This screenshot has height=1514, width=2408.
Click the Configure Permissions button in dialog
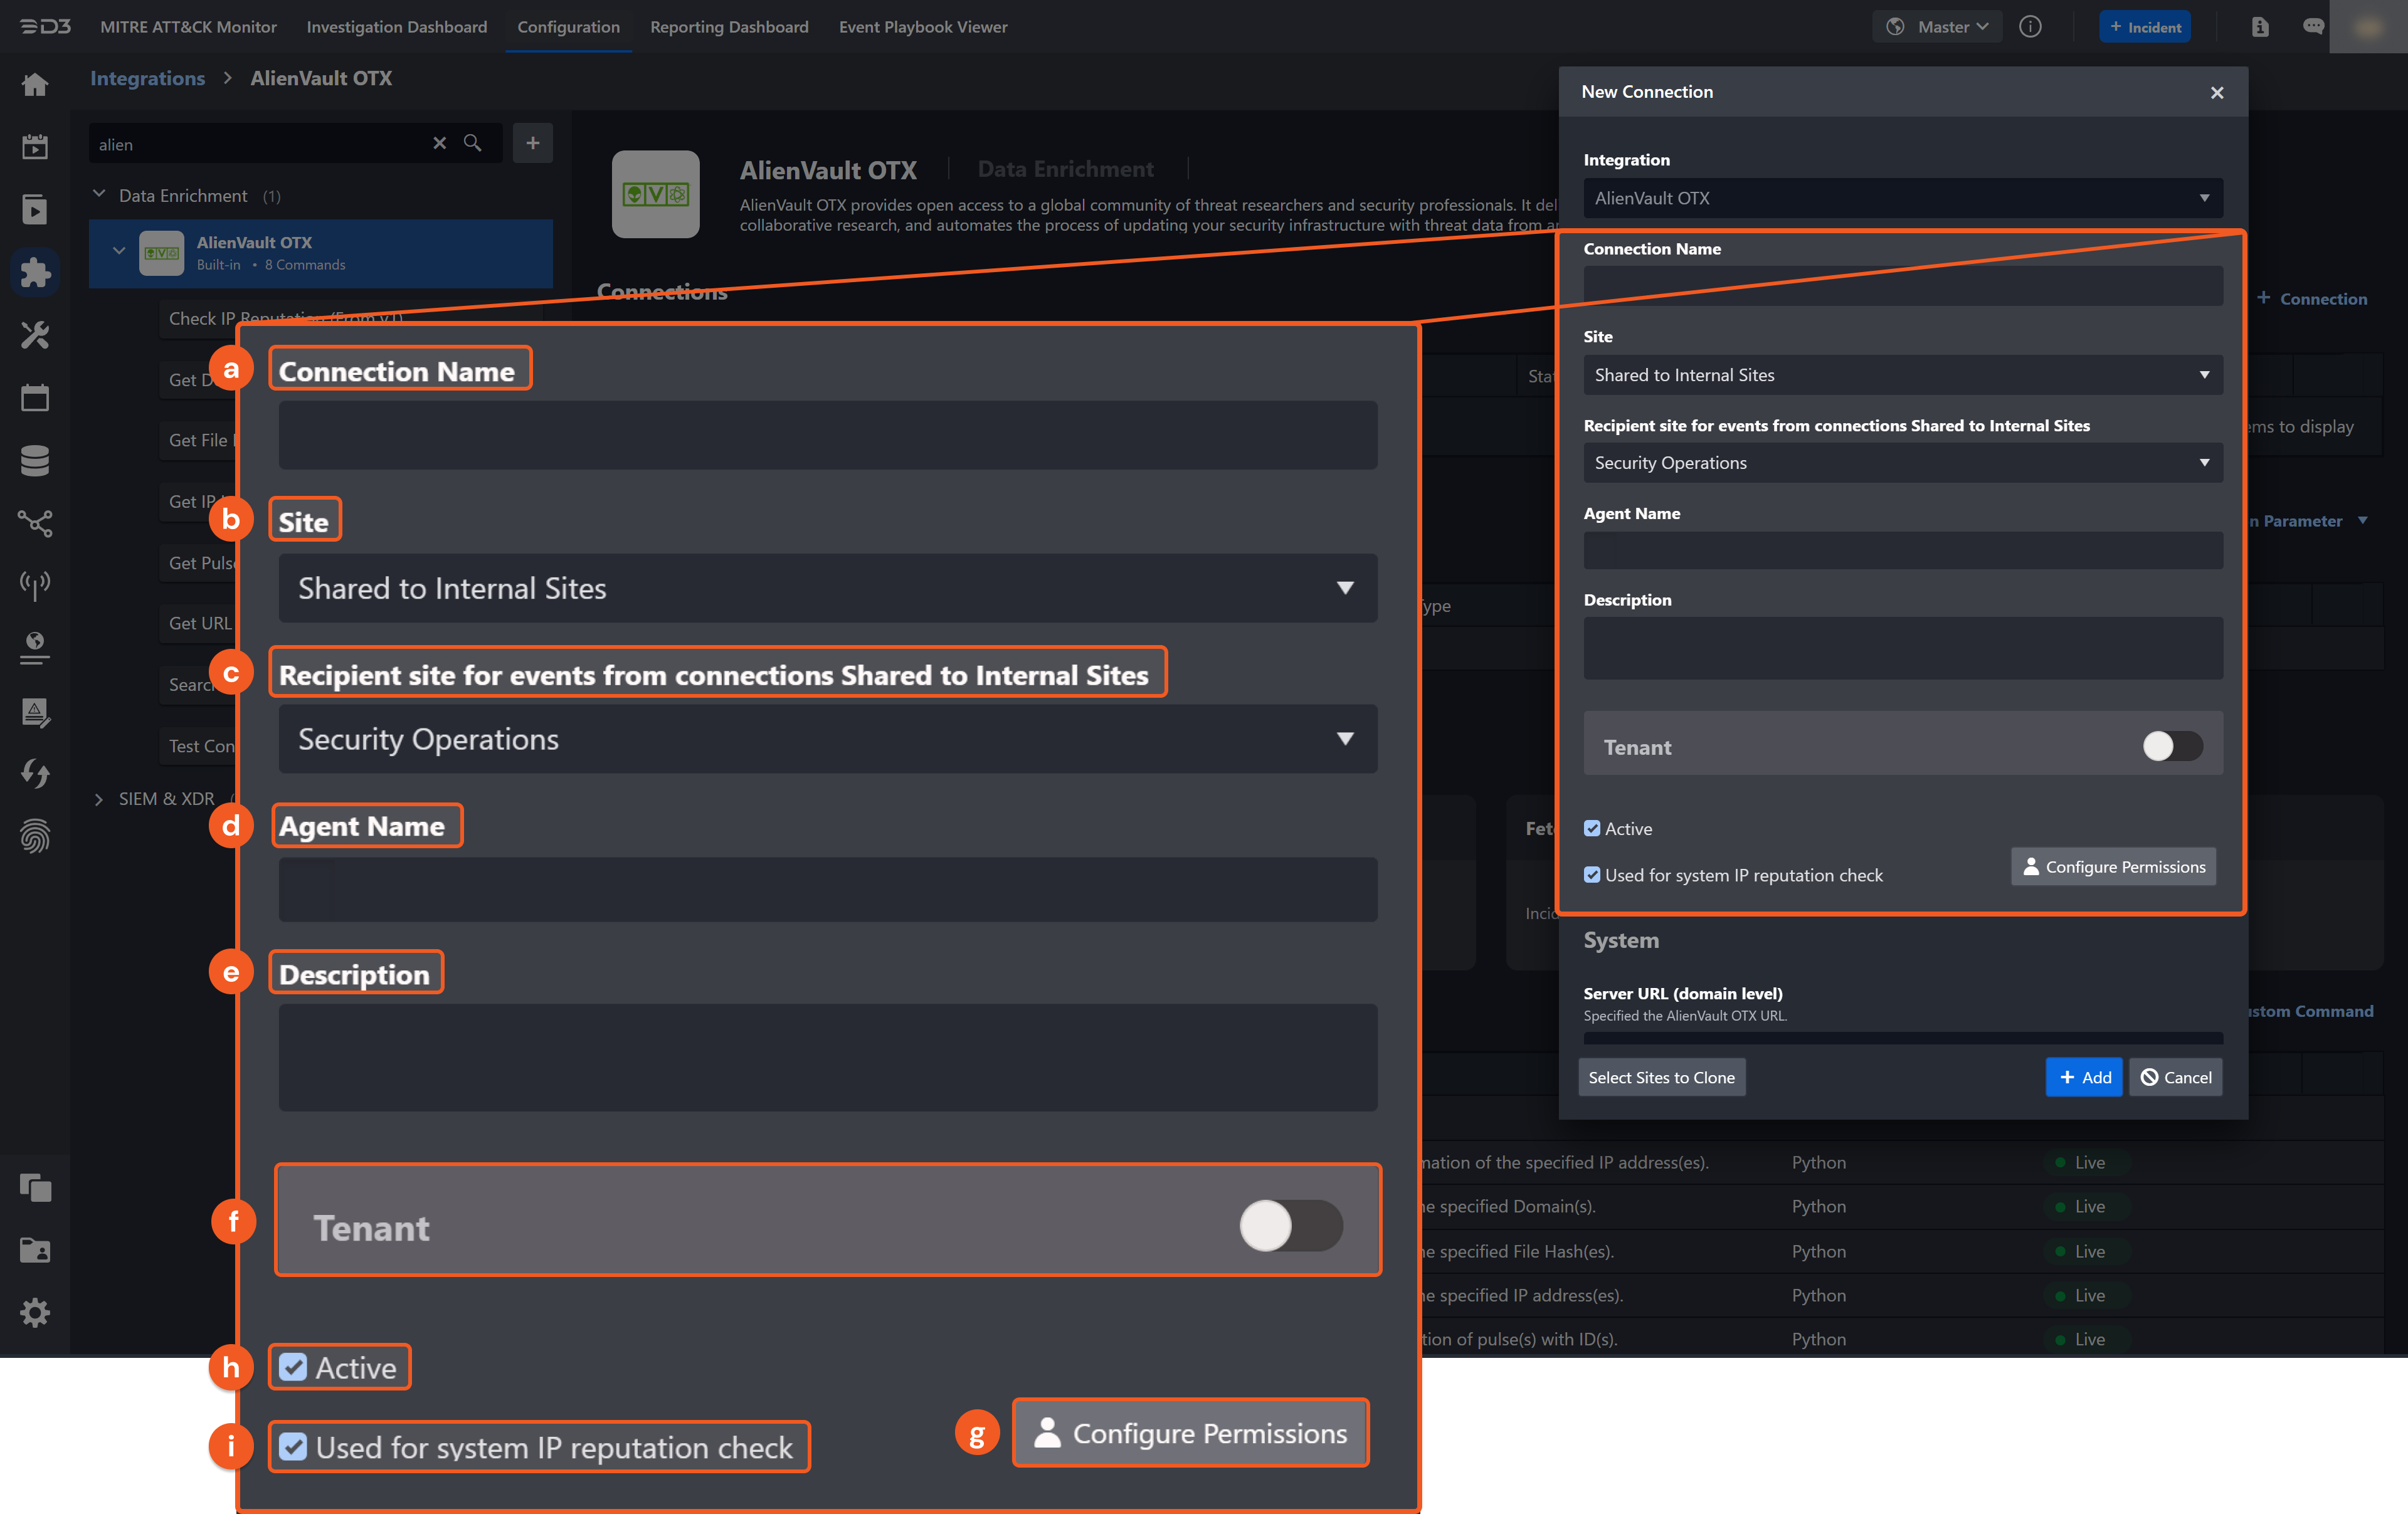[2113, 867]
